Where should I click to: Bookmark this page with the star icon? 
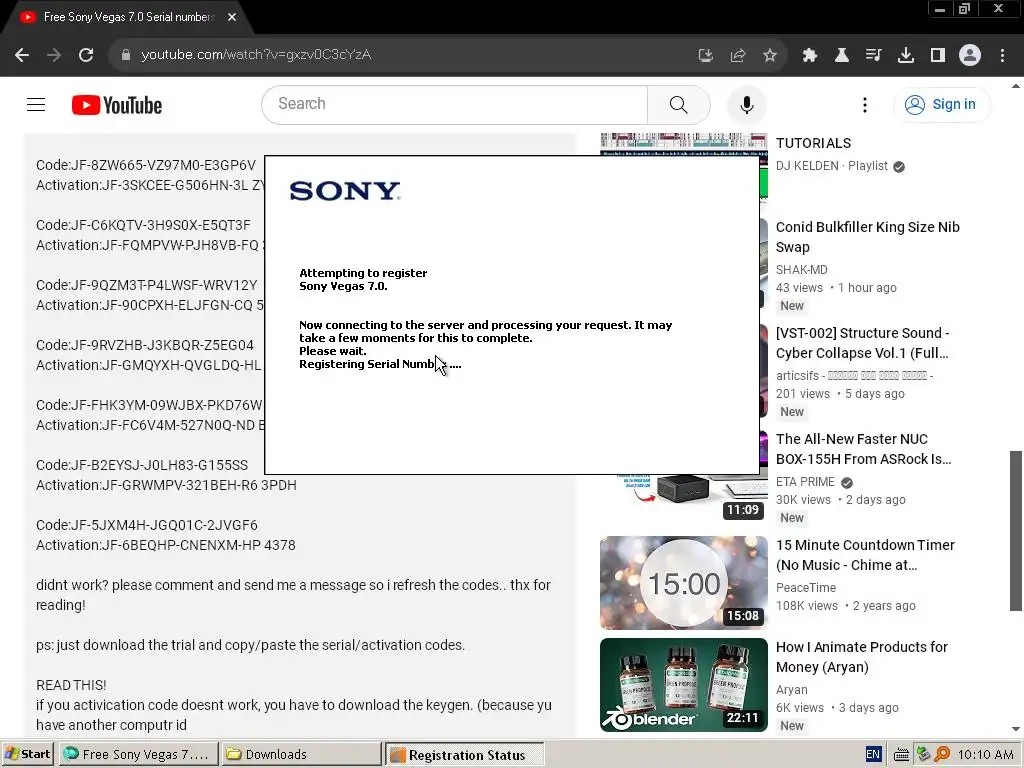(770, 56)
